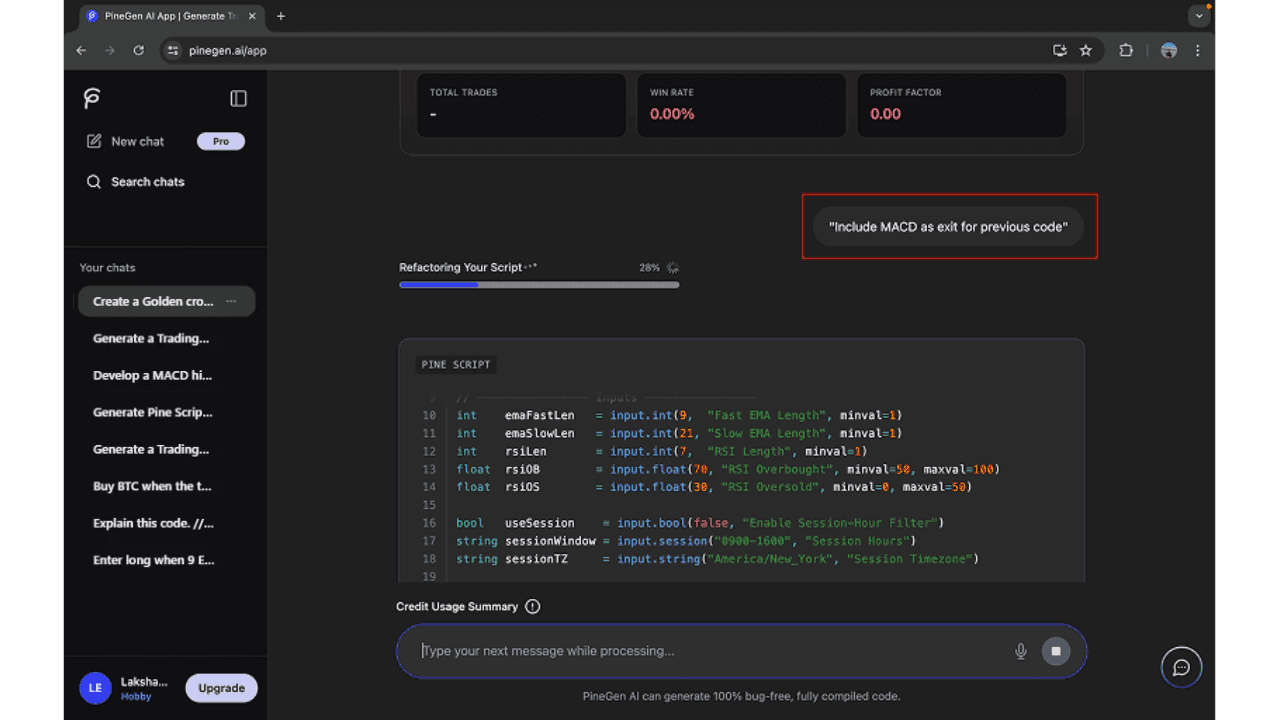Image resolution: width=1280 pixels, height=720 pixels.
Task: Click the Win Rate 0.00% card
Action: [x=741, y=105]
